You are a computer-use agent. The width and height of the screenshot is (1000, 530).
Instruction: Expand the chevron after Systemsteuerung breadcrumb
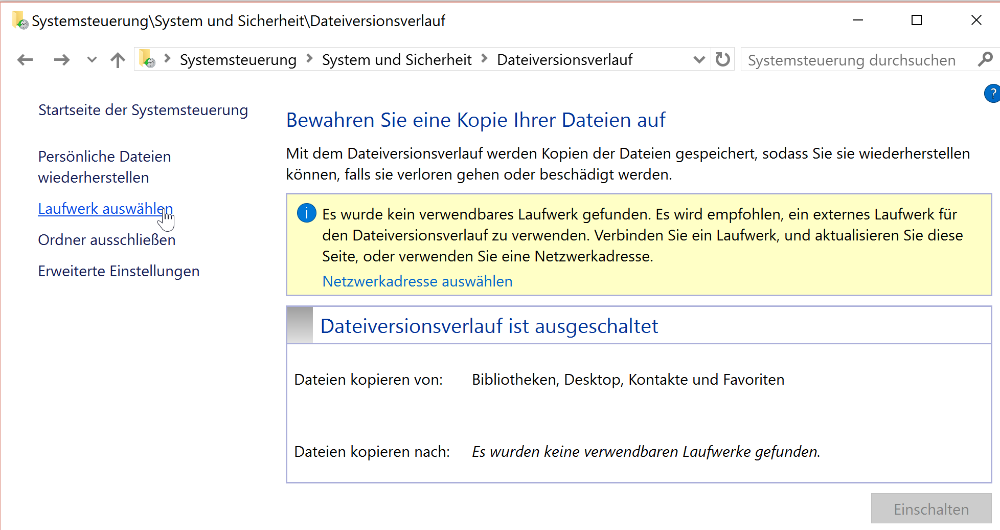click(309, 60)
